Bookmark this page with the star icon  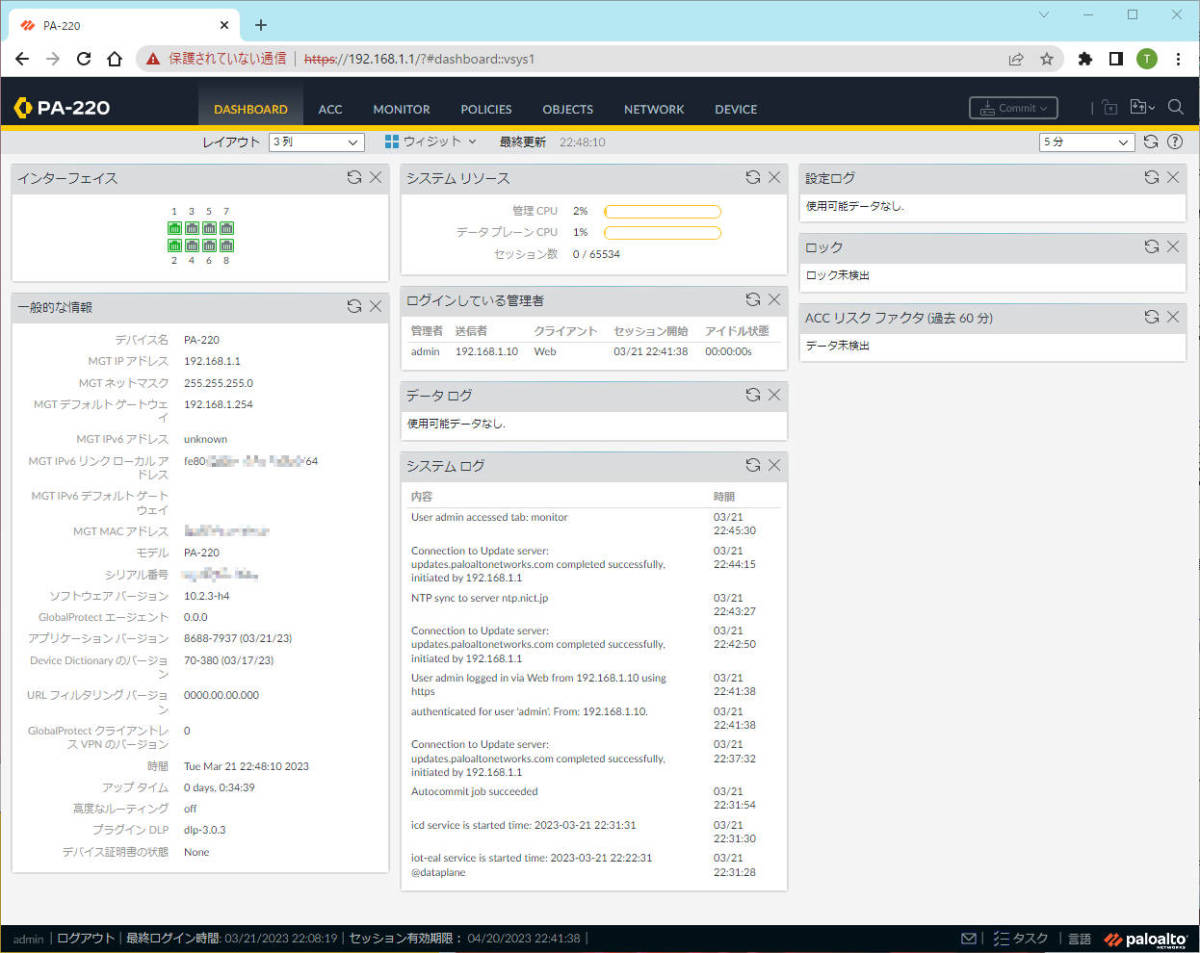pyautogui.click(x=1047, y=59)
